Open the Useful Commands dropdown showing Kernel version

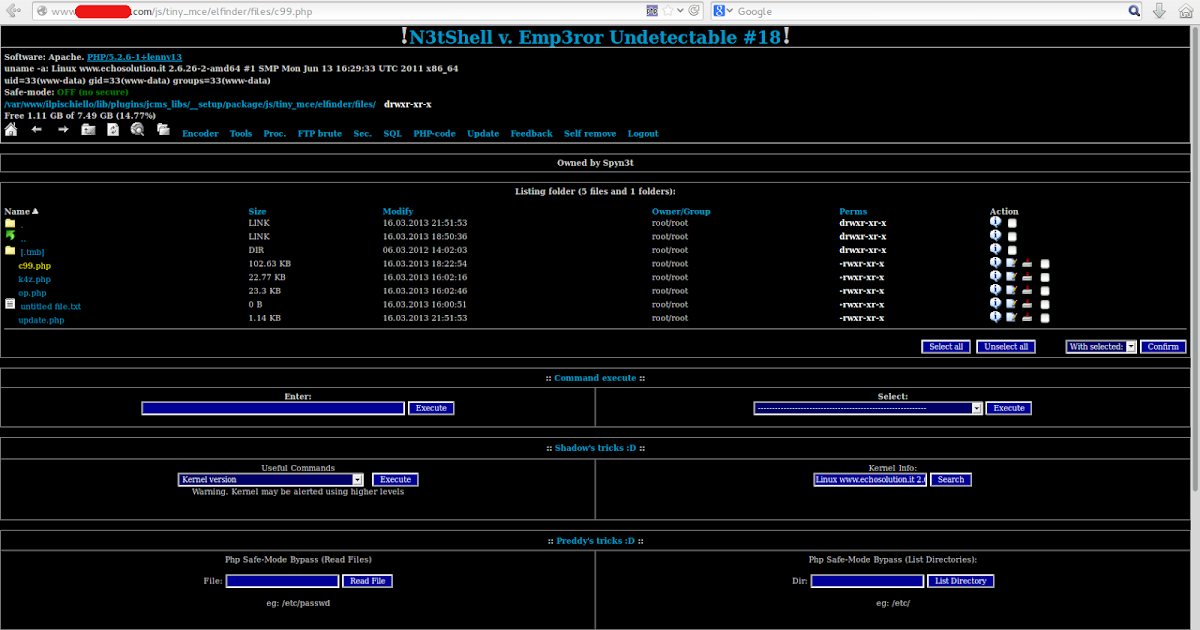270,479
